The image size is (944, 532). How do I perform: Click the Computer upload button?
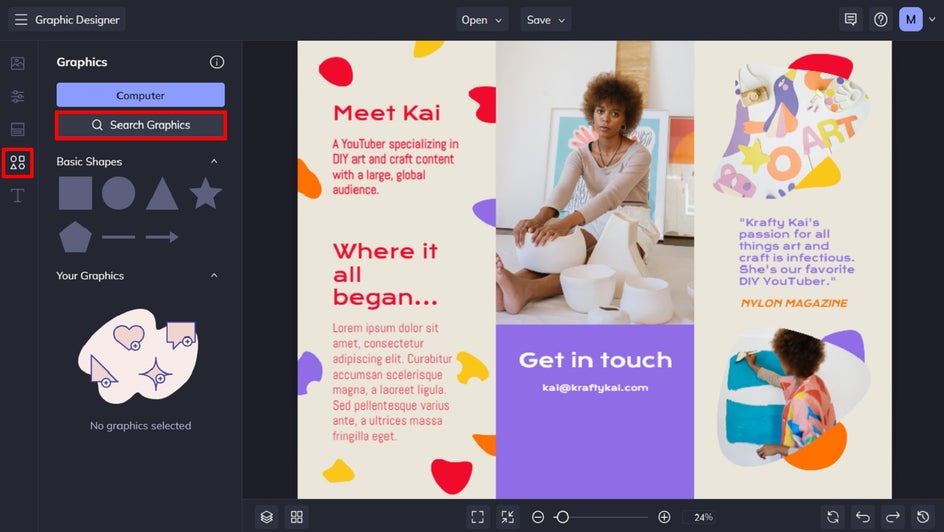tap(140, 95)
